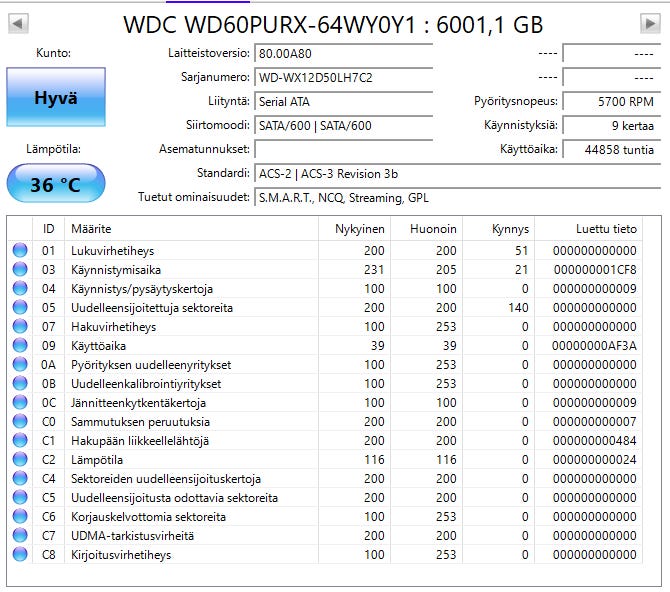The image size is (670, 592).
Task: Click raw value 0000000AF3A
Action: 594,345
